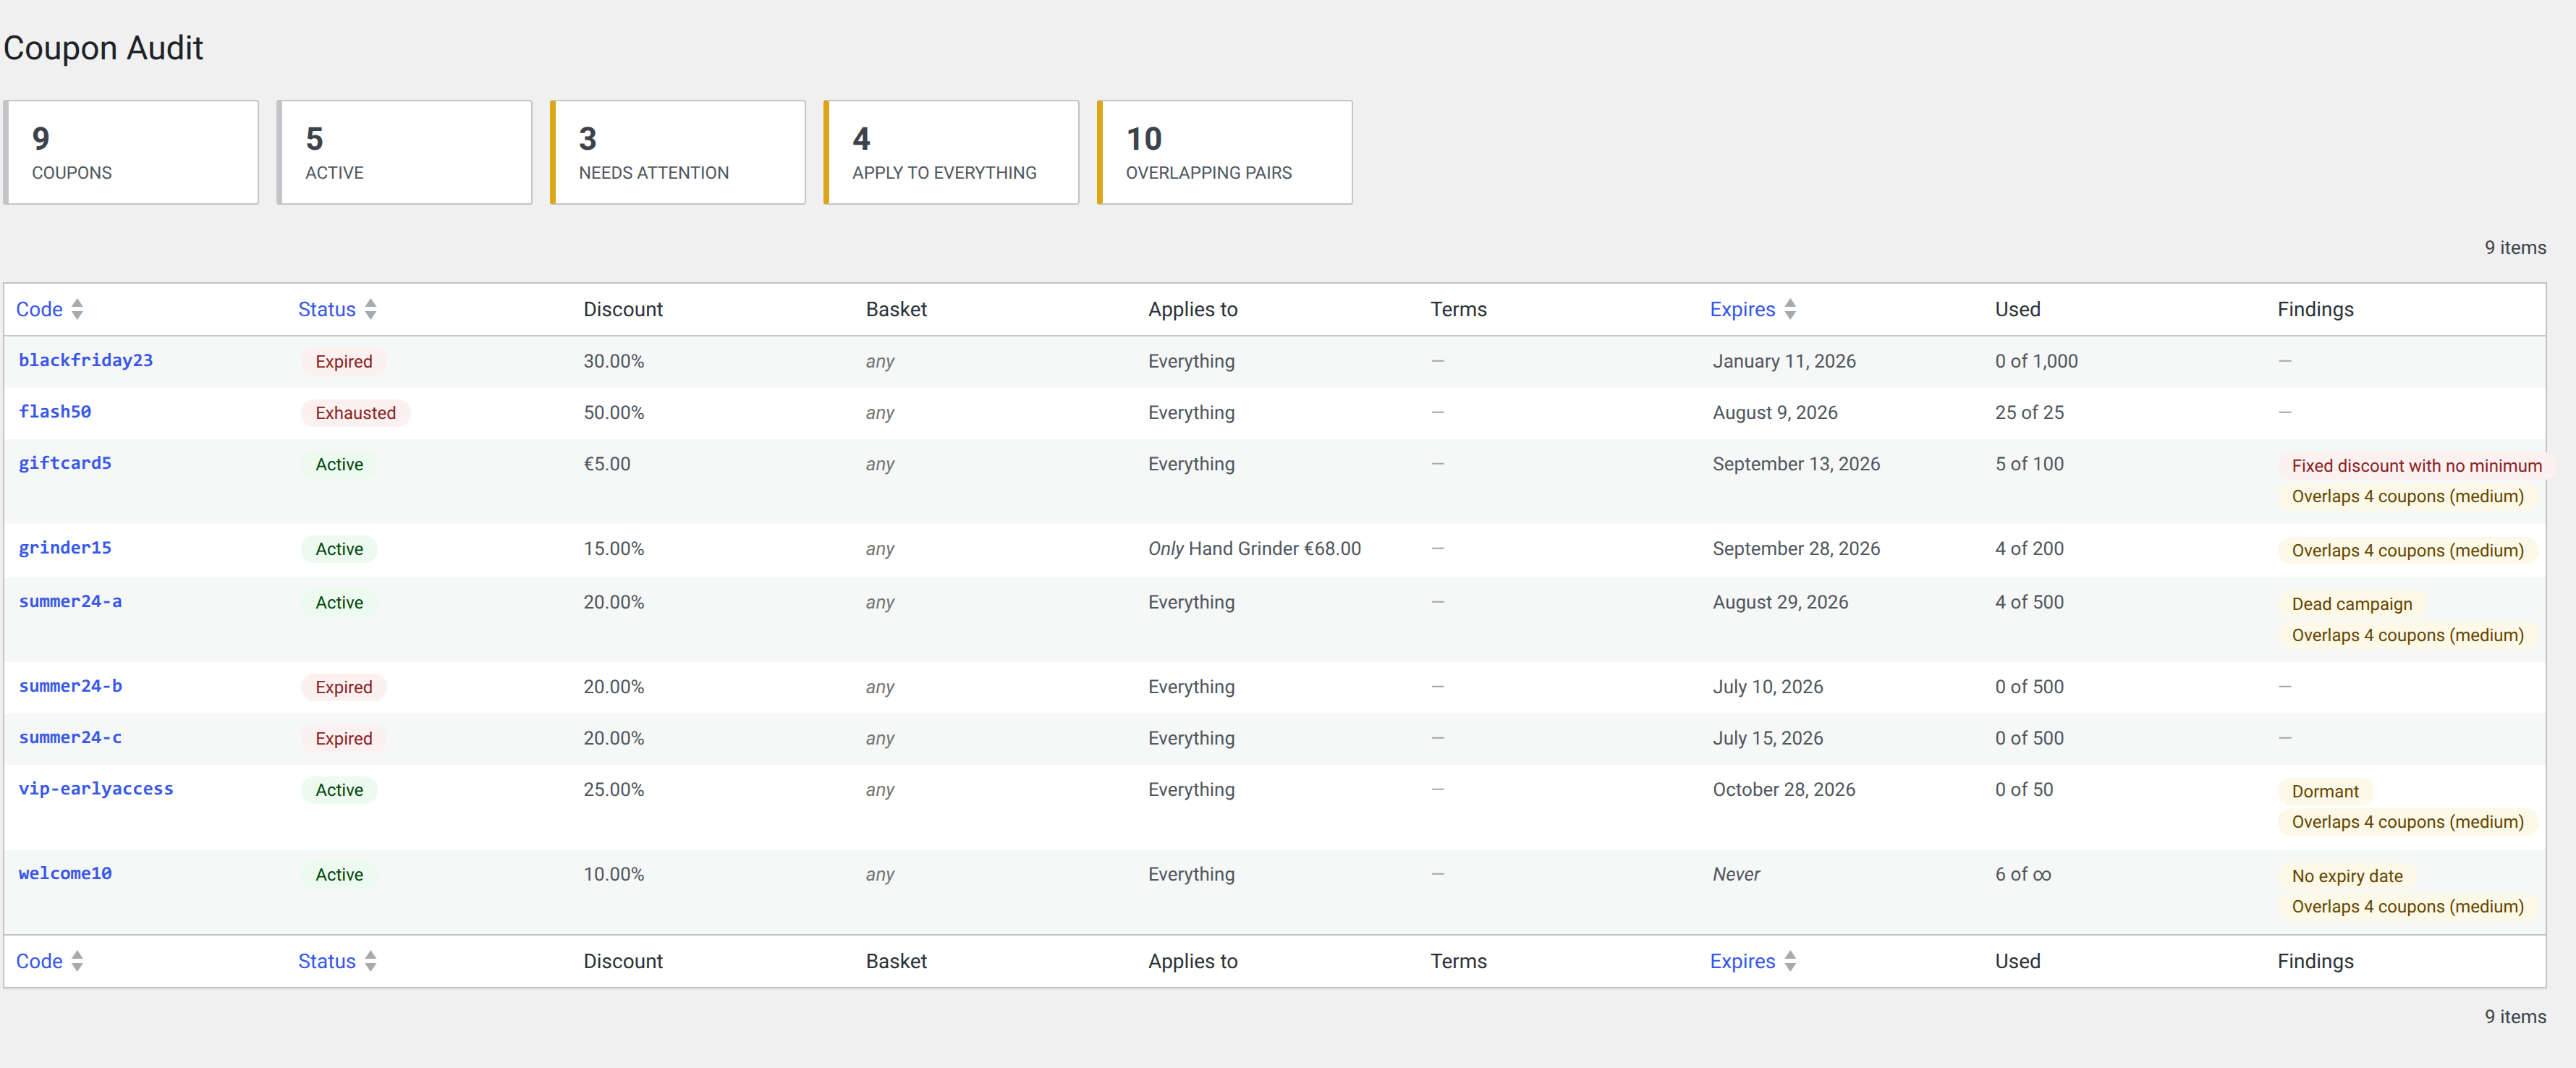
Task: Click sort arrows next to footer Expires header
Action: click(1790, 961)
